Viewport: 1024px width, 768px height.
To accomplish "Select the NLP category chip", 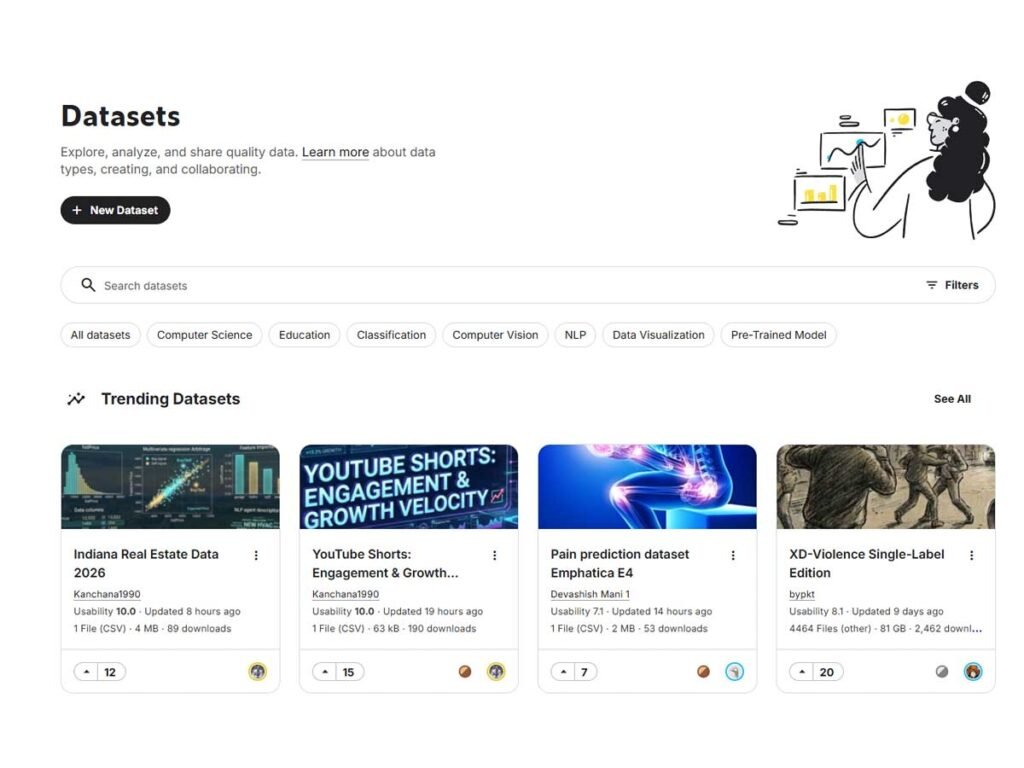I will click(x=575, y=335).
